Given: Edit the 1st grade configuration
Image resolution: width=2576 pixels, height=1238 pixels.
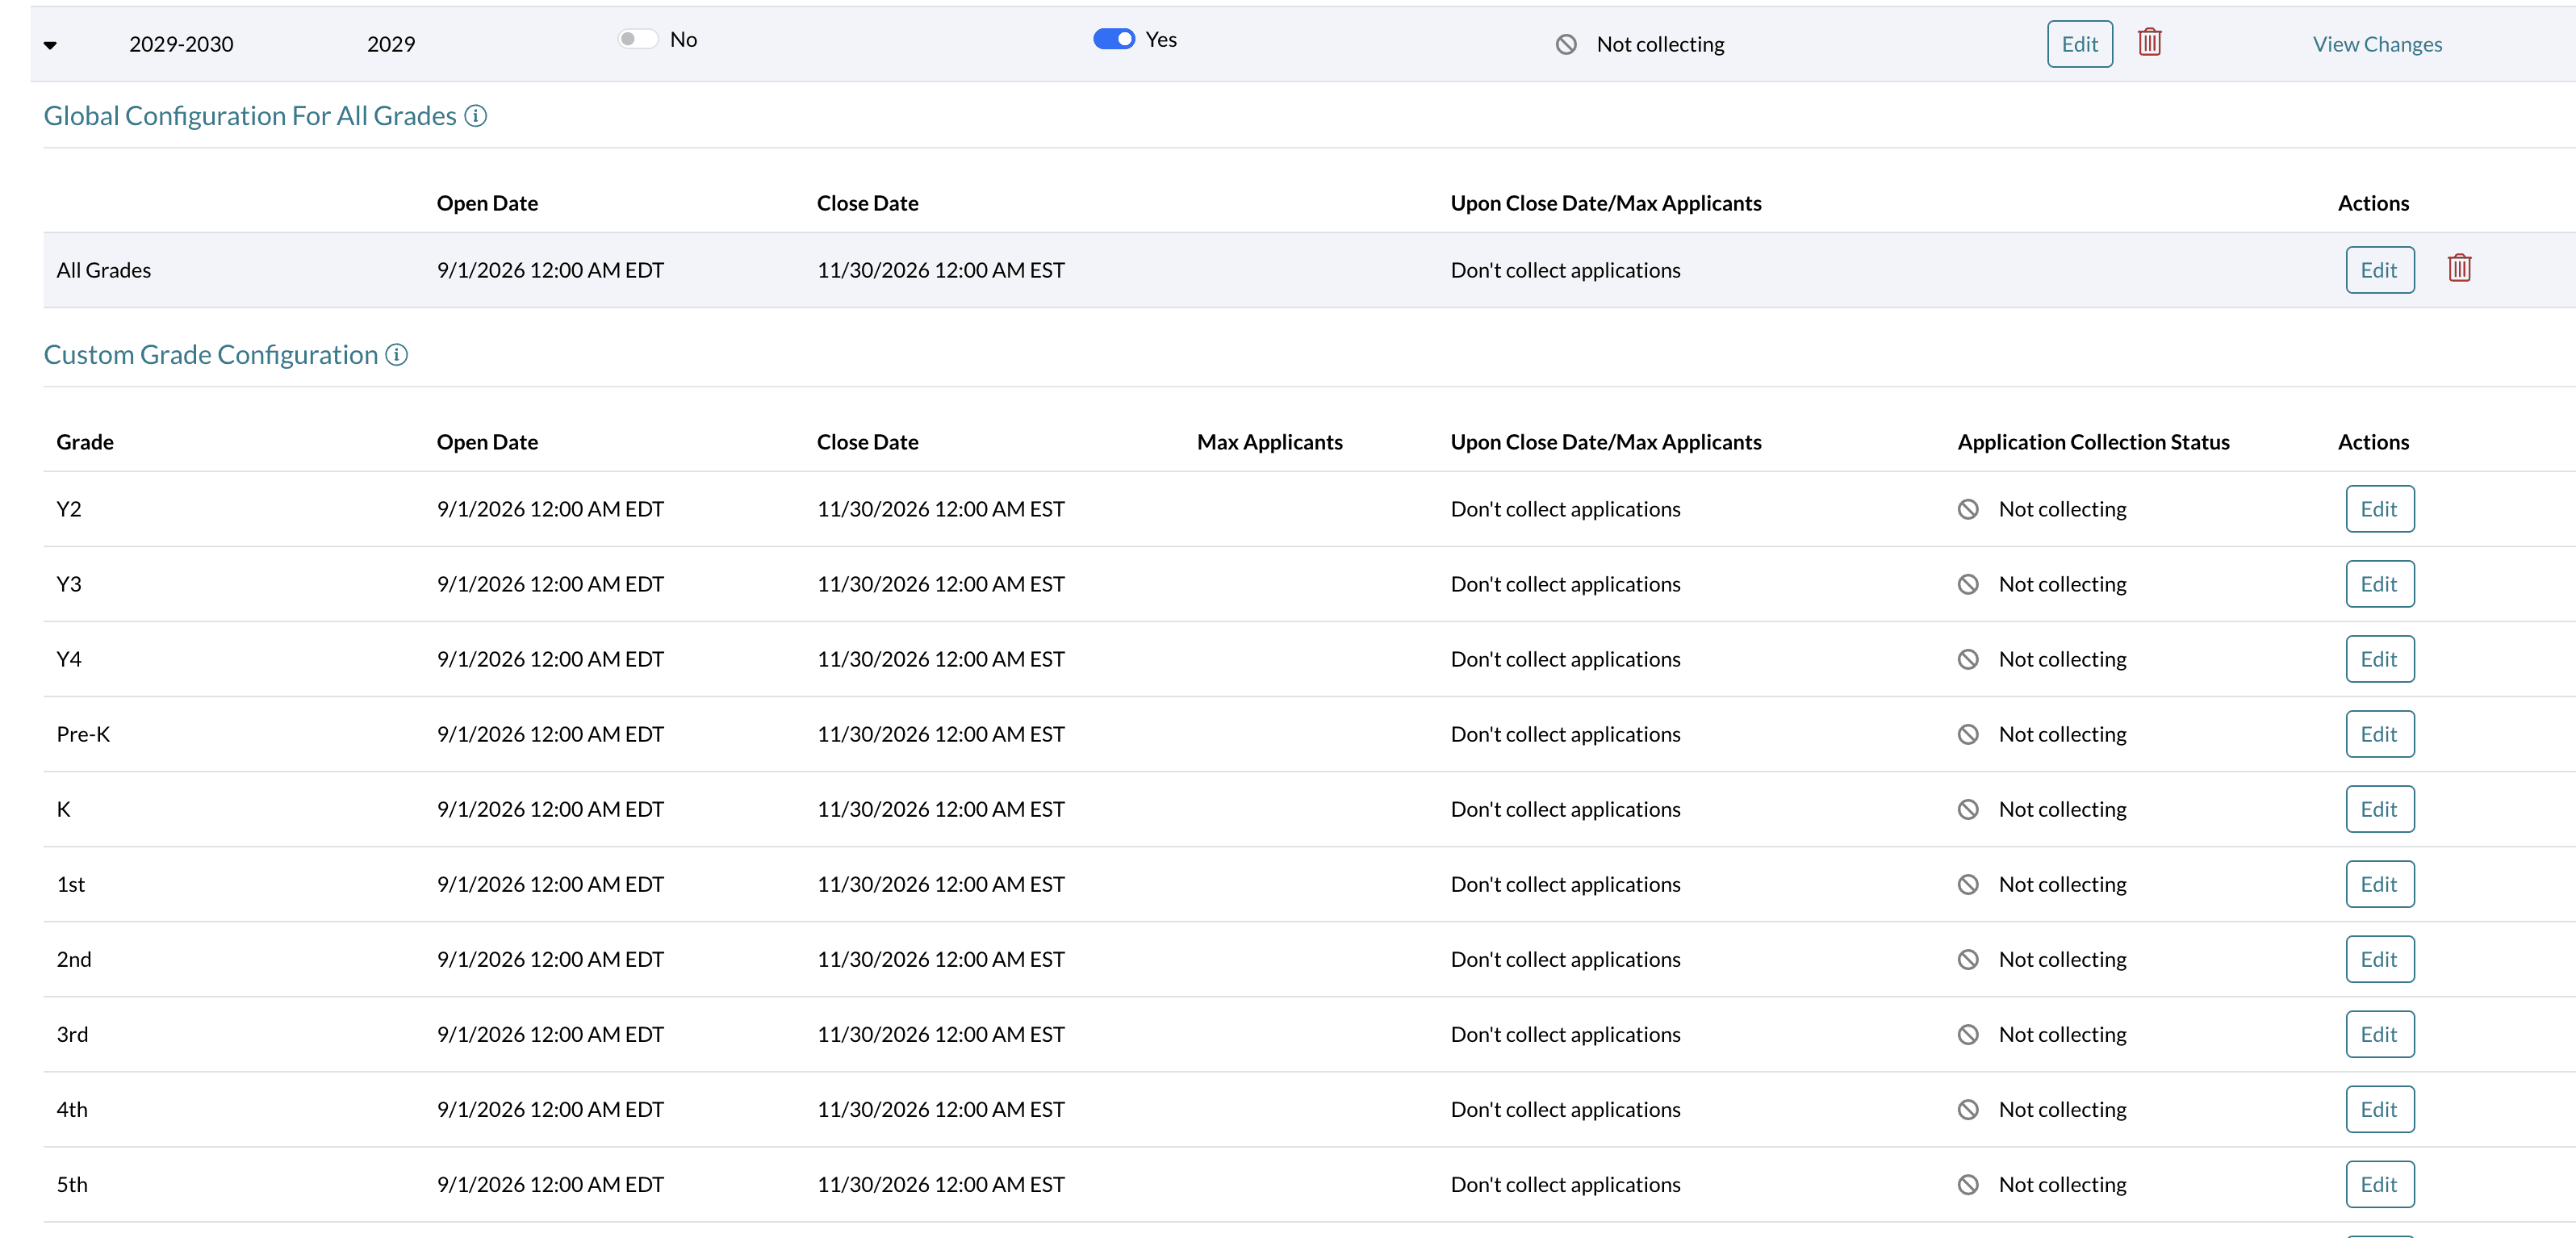Looking at the screenshot, I should pos(2379,884).
